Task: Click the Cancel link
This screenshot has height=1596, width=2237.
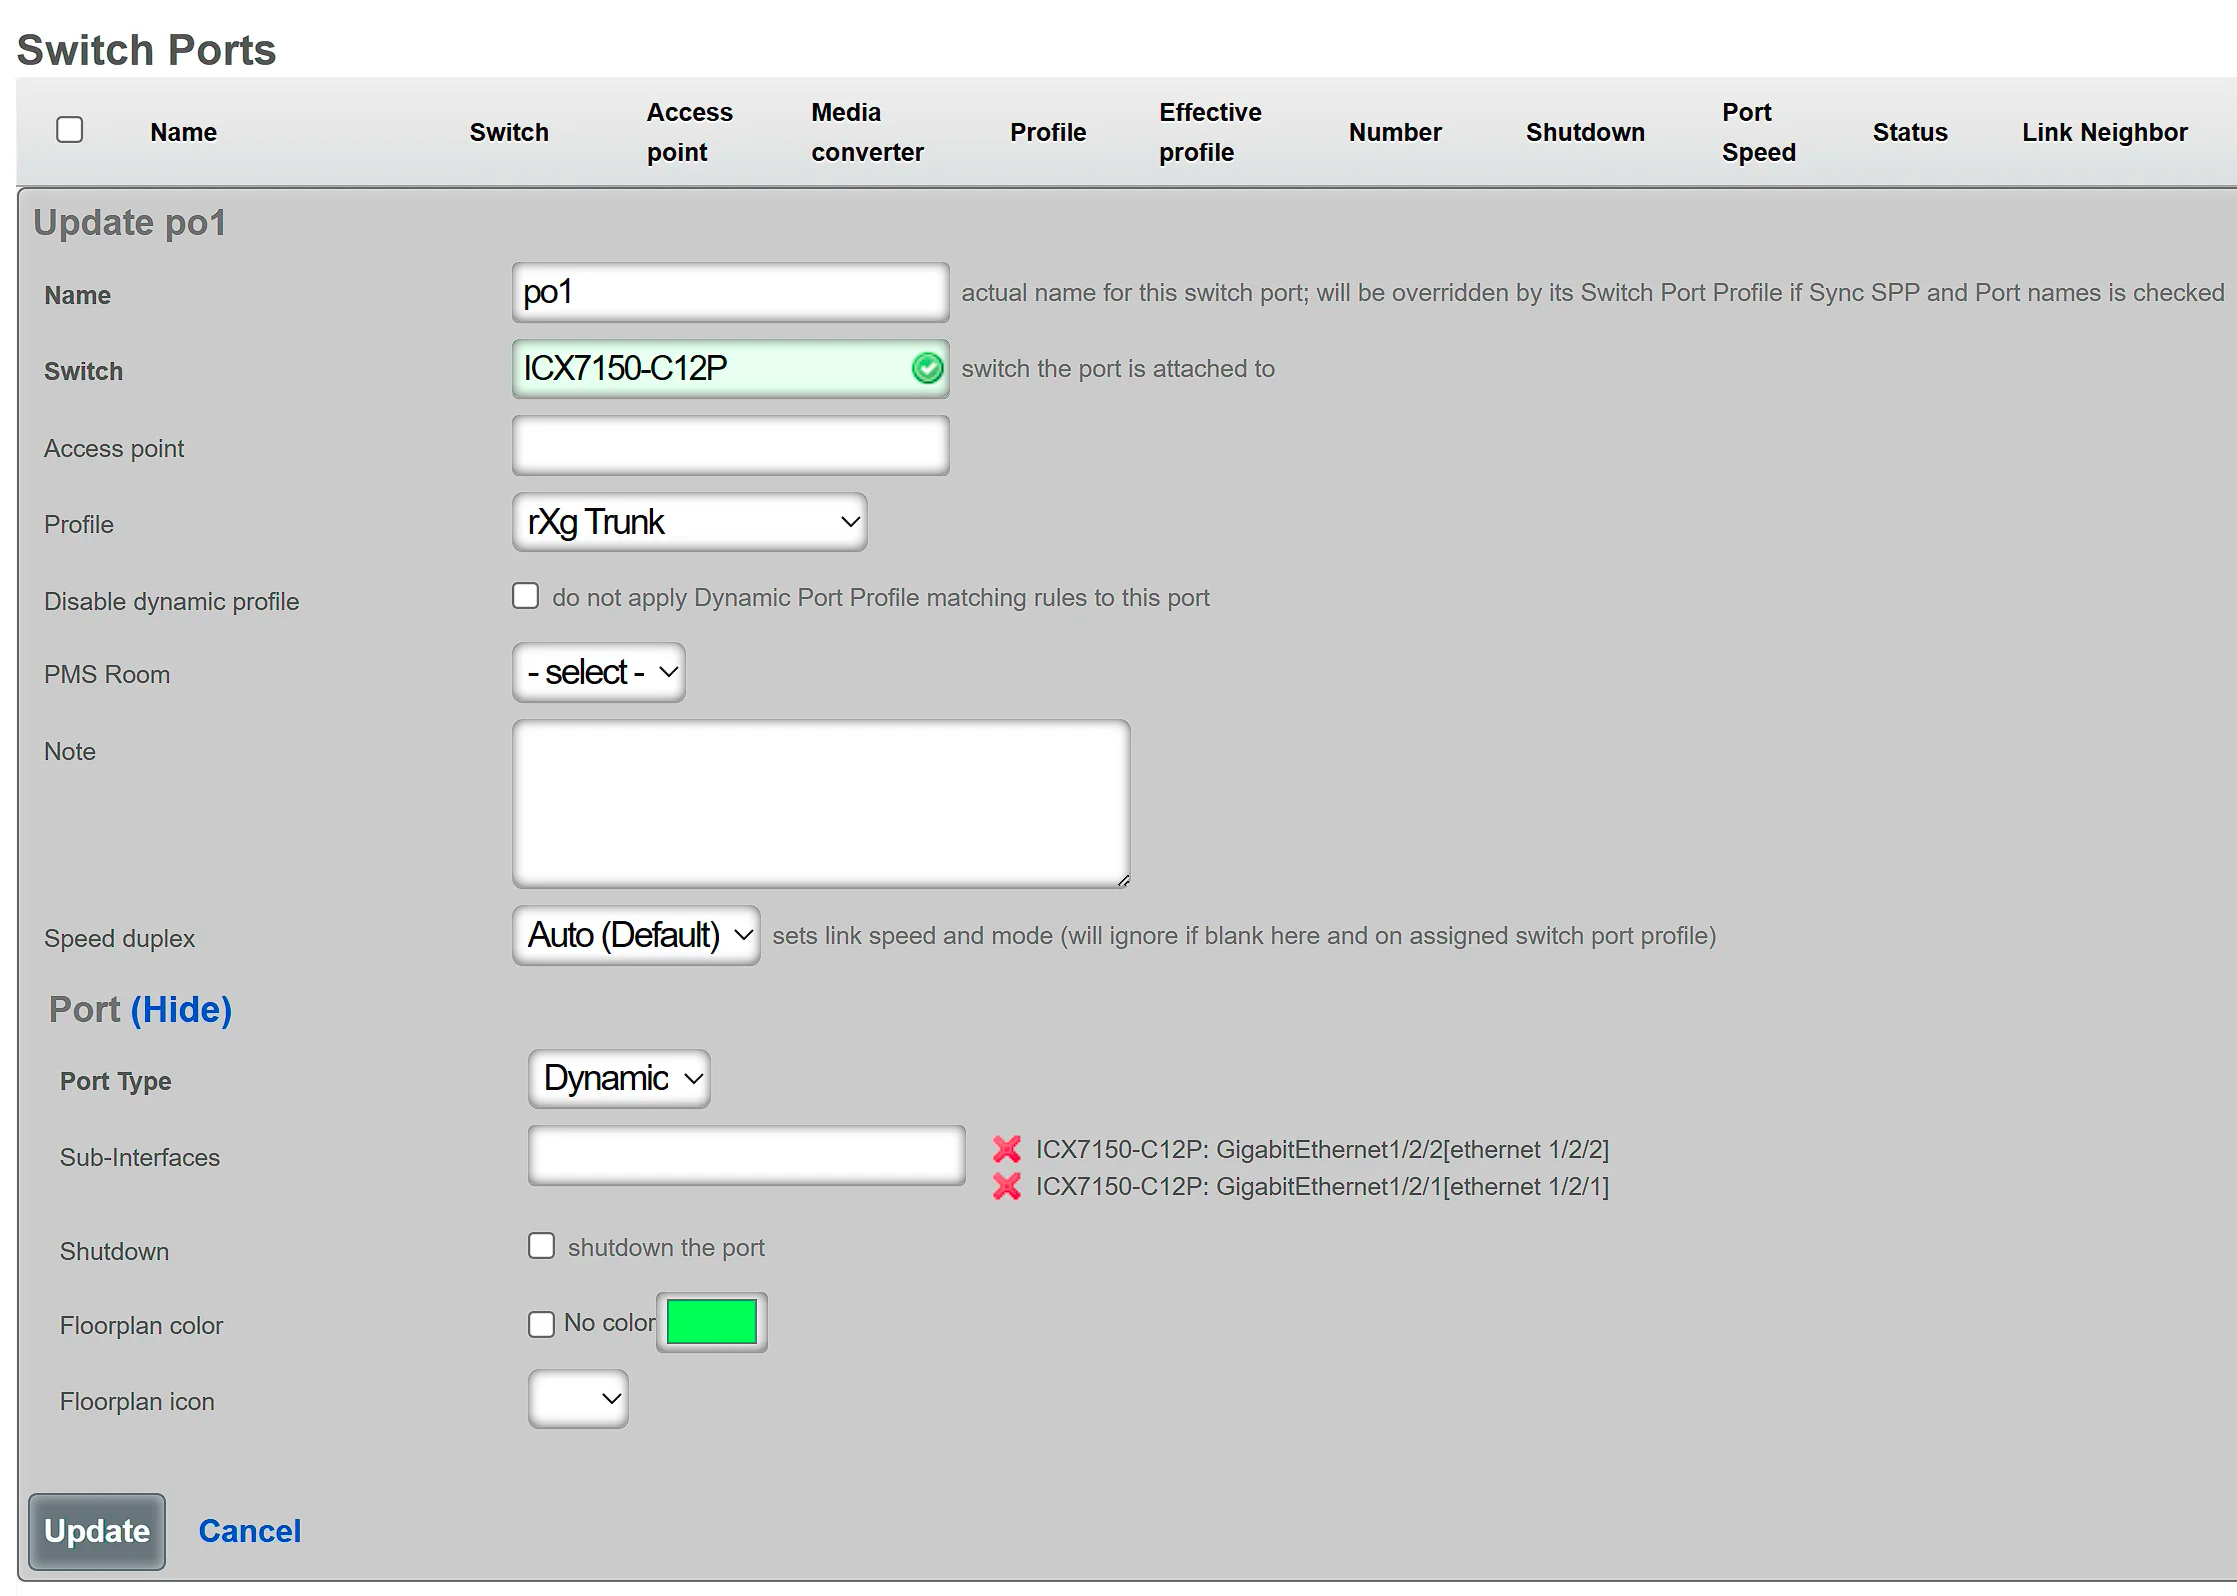Action: tap(249, 1530)
